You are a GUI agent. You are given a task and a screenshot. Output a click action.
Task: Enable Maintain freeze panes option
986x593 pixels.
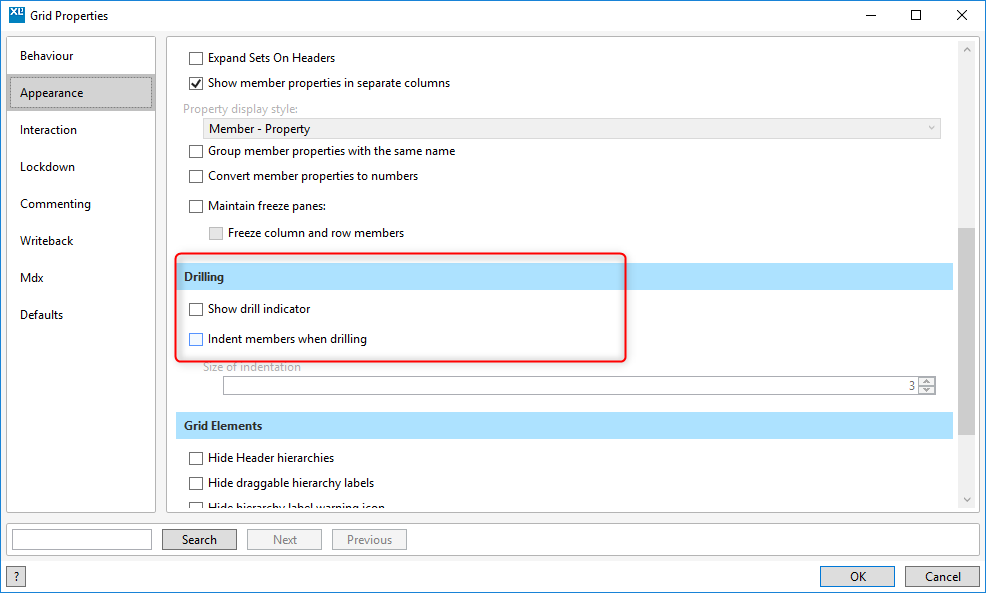(196, 207)
